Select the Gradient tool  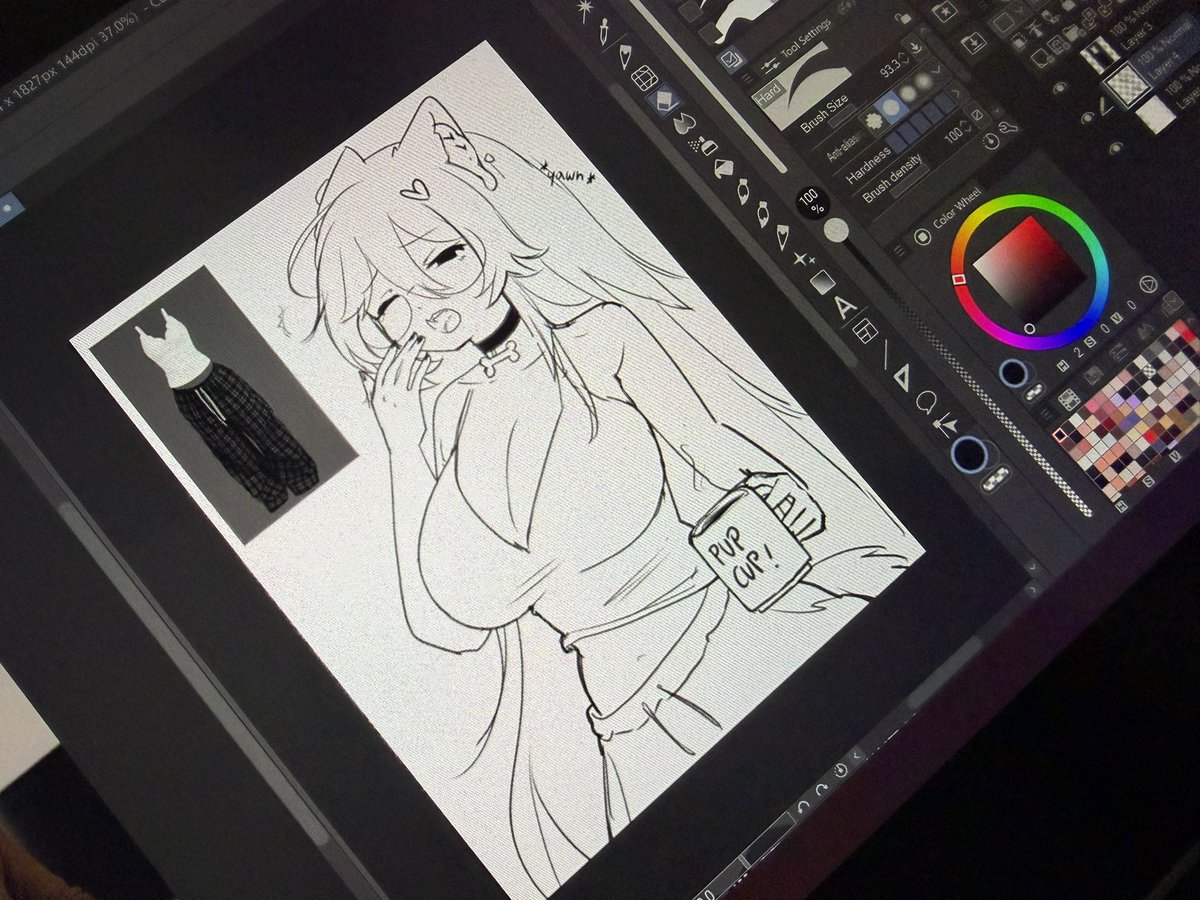tap(822, 281)
